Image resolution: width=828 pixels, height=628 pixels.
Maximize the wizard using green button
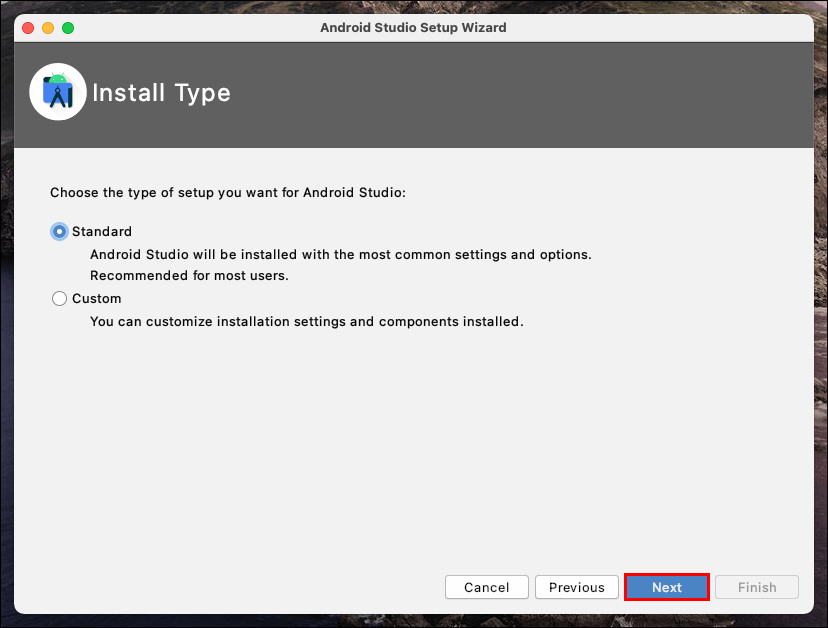coord(68,27)
